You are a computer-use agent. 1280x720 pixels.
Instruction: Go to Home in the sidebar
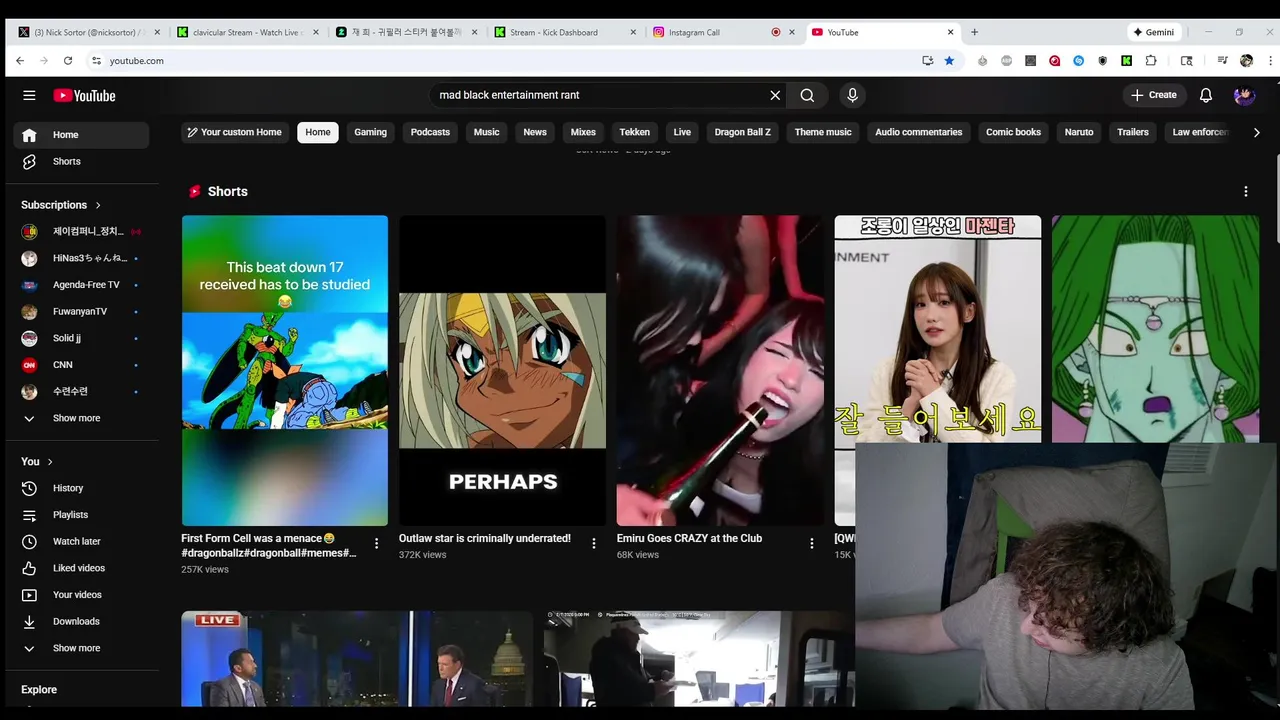pyautogui.click(x=81, y=135)
